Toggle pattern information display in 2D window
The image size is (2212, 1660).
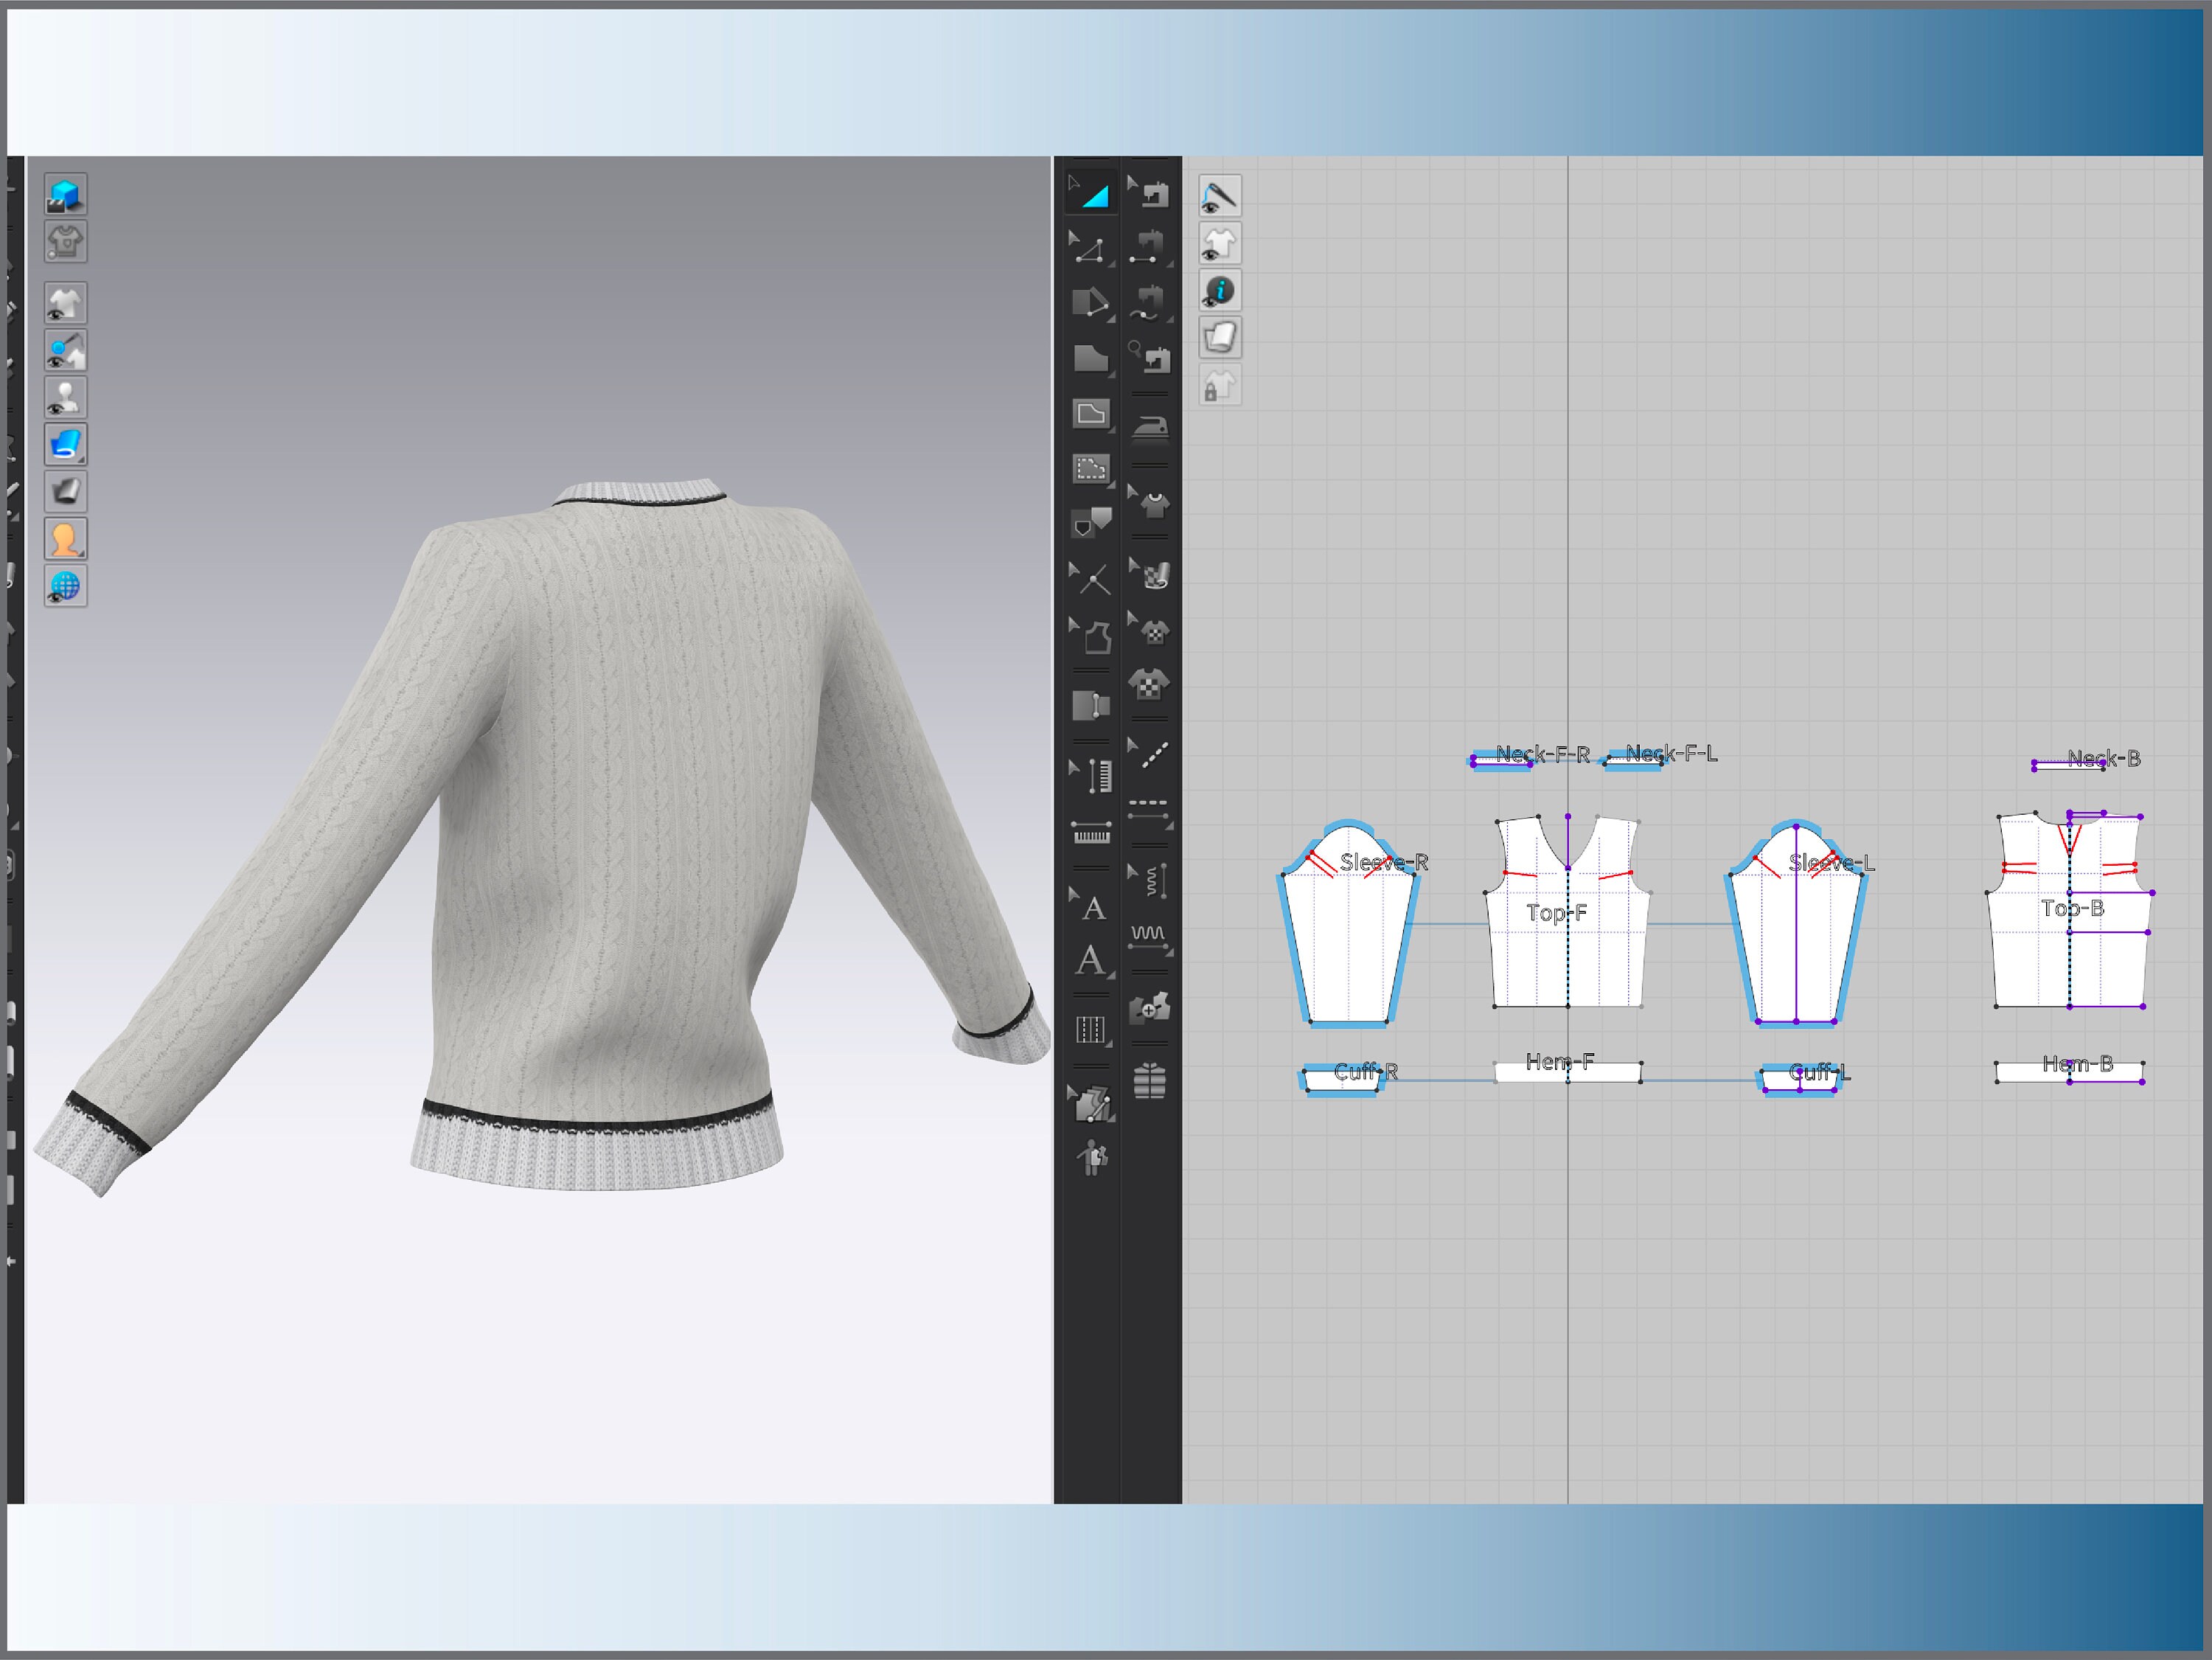coord(1220,290)
